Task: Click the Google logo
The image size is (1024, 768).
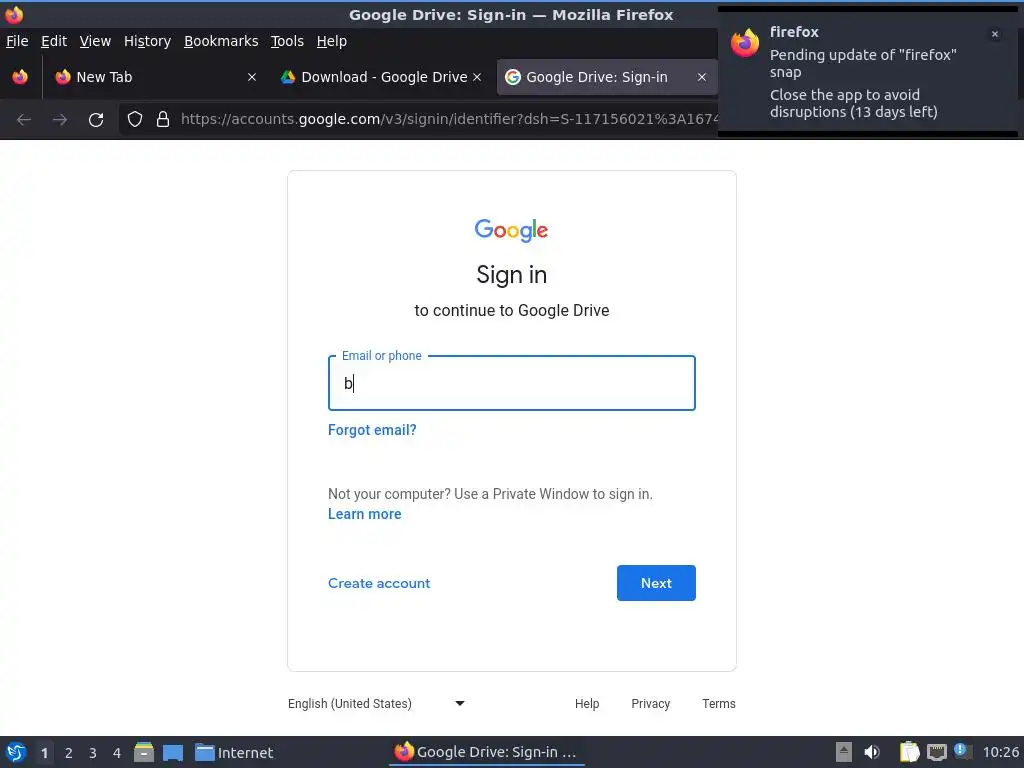Action: pos(511,230)
